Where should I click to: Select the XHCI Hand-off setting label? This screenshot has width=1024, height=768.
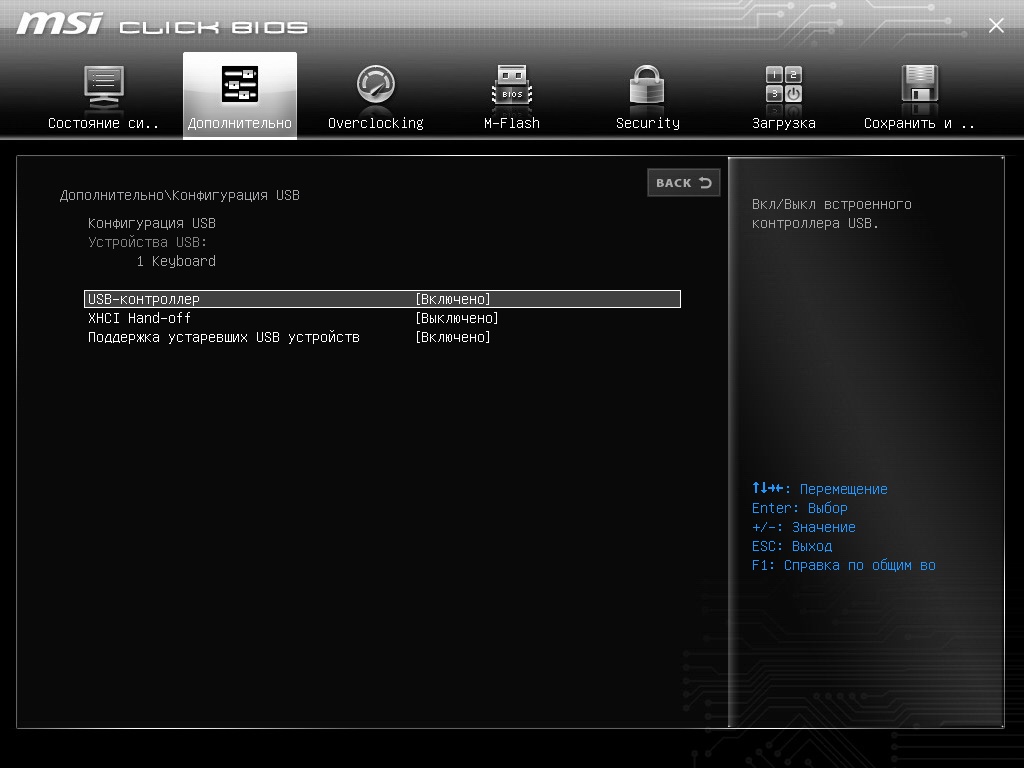139,318
